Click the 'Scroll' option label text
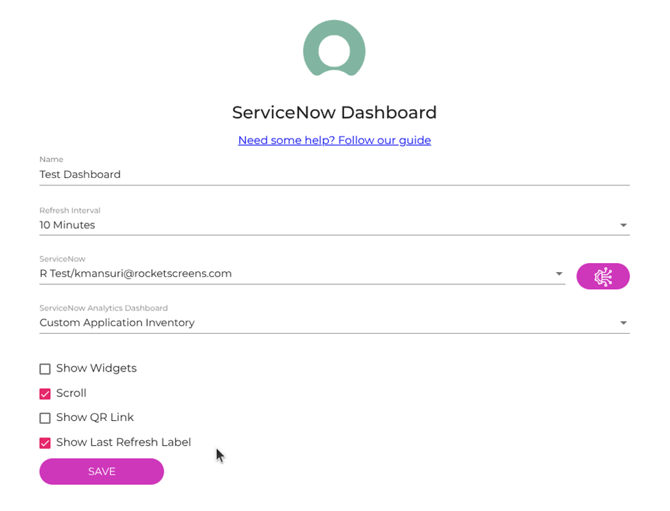 click(71, 393)
